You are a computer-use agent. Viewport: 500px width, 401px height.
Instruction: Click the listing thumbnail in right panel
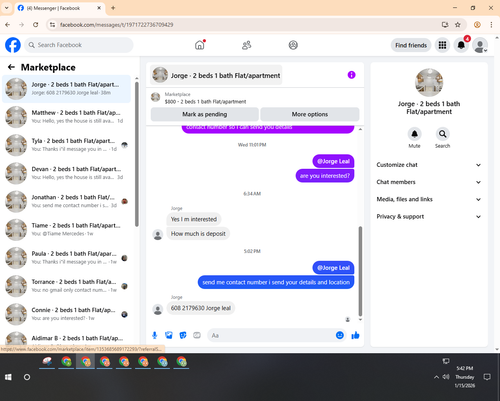pyautogui.click(x=429, y=82)
